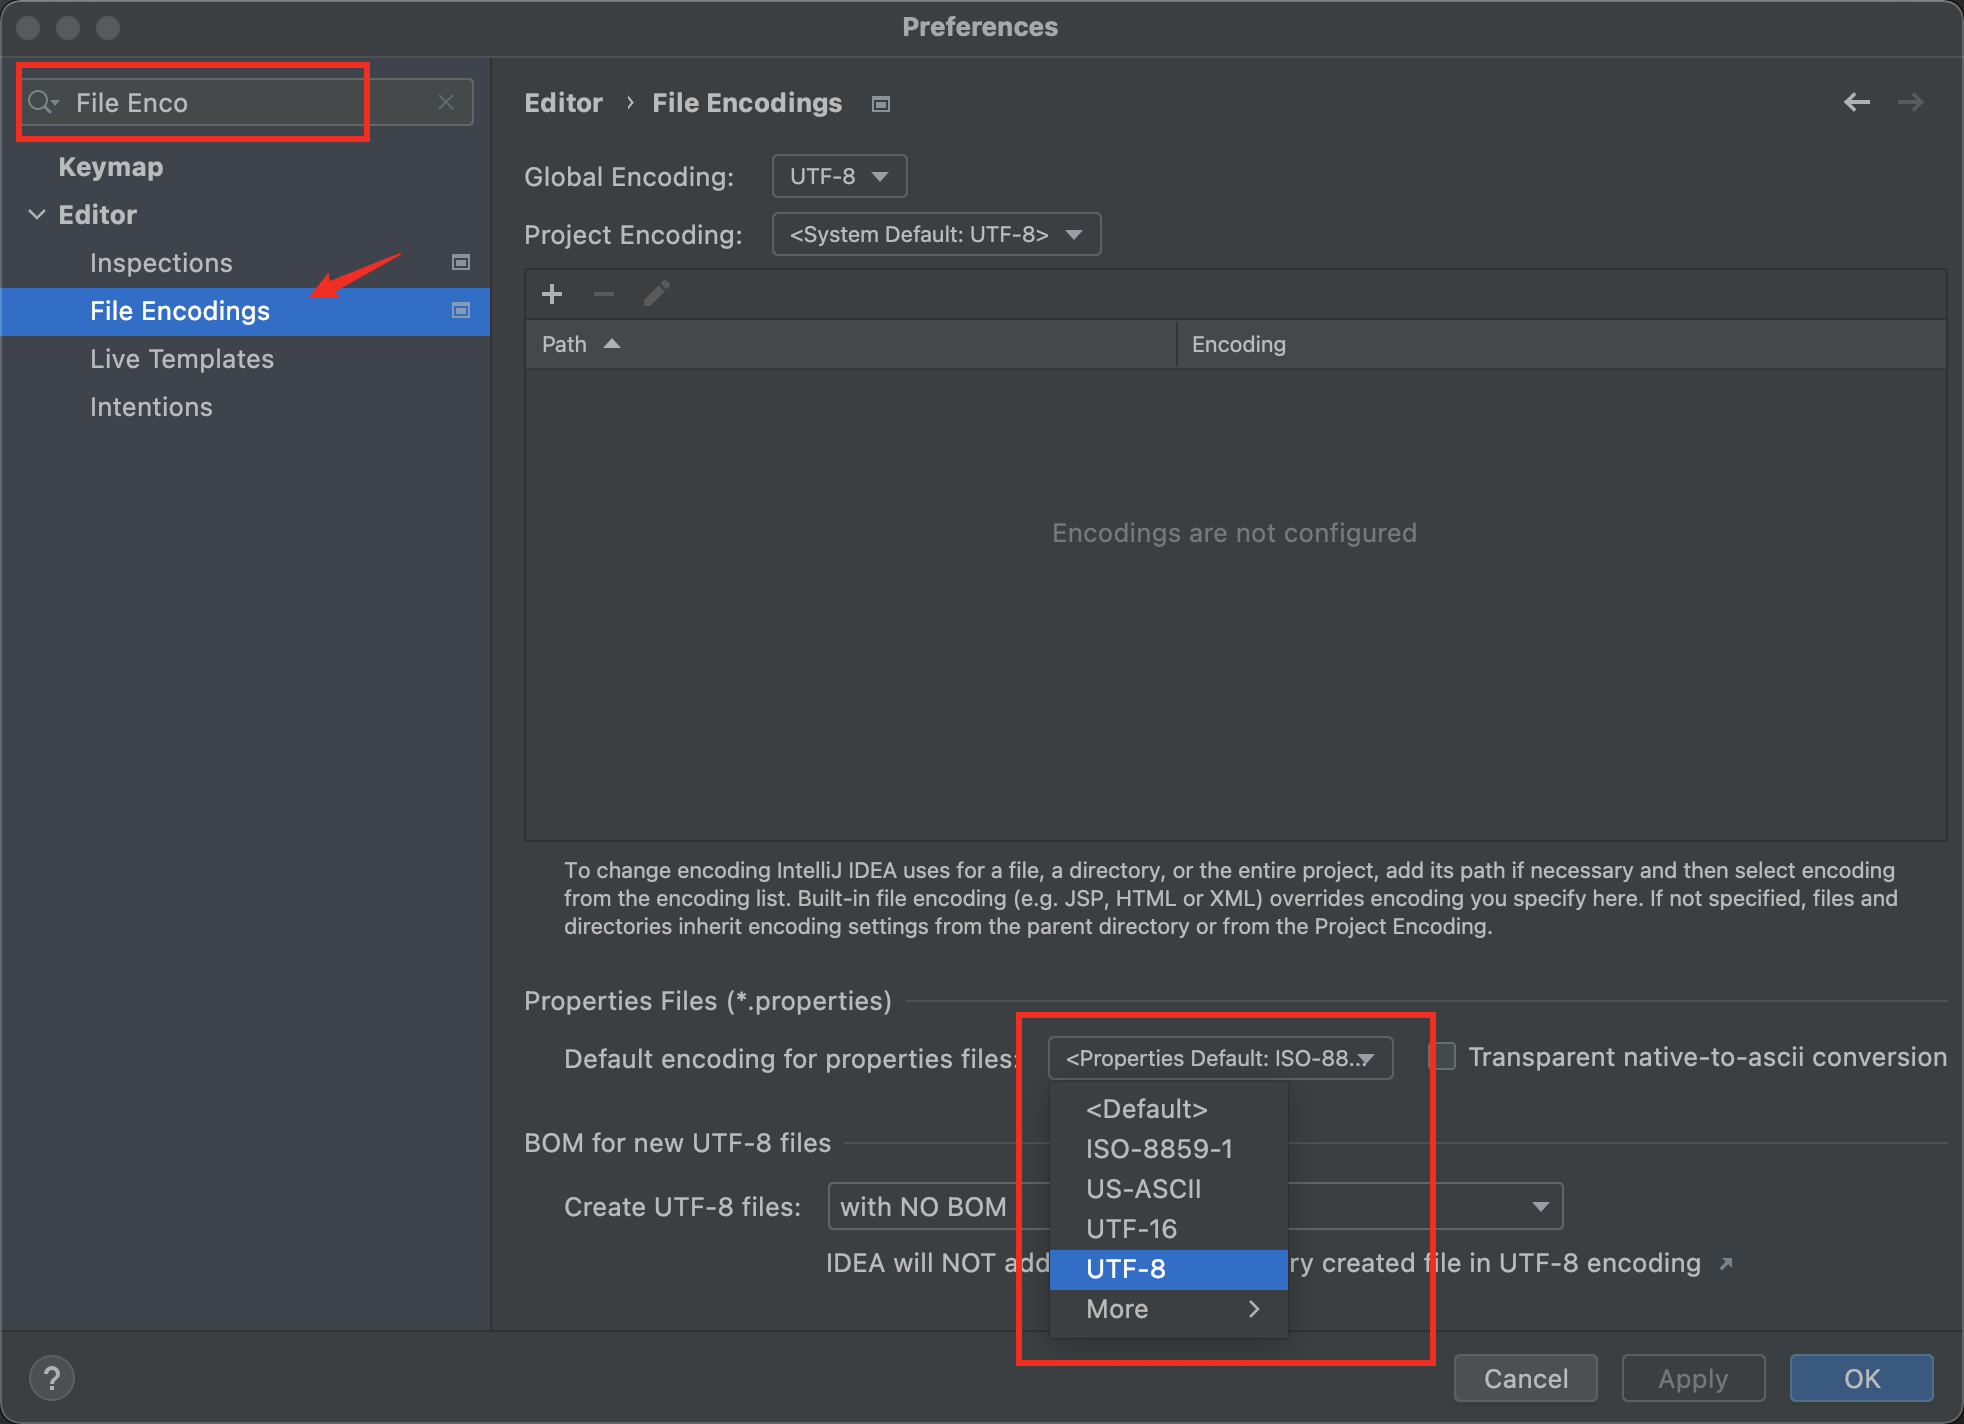The image size is (1964, 1424).
Task: Open the help question mark button
Action: pyautogui.click(x=52, y=1378)
